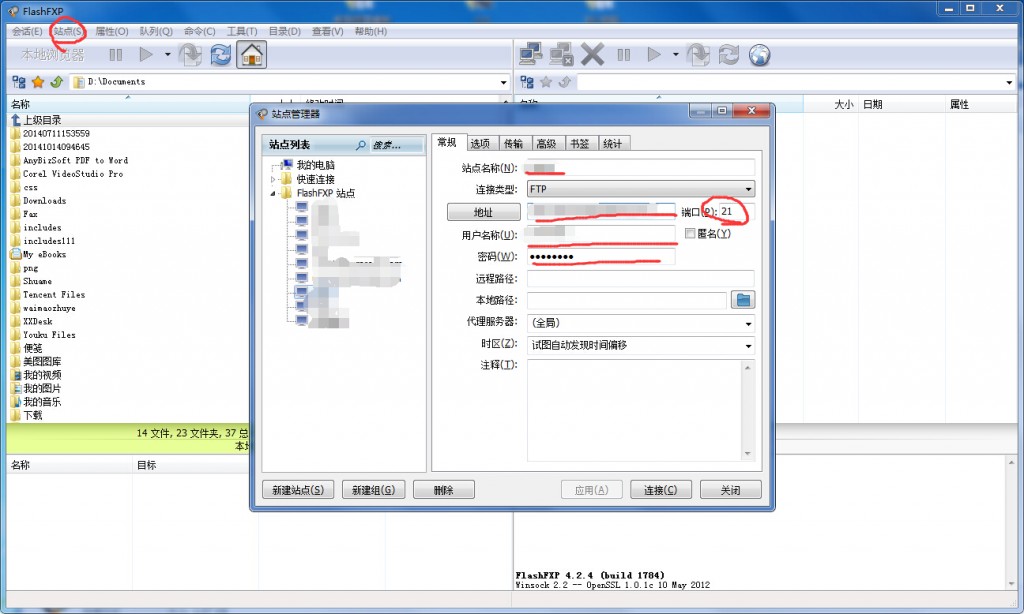Click the remote pane refresh icon

729,55
